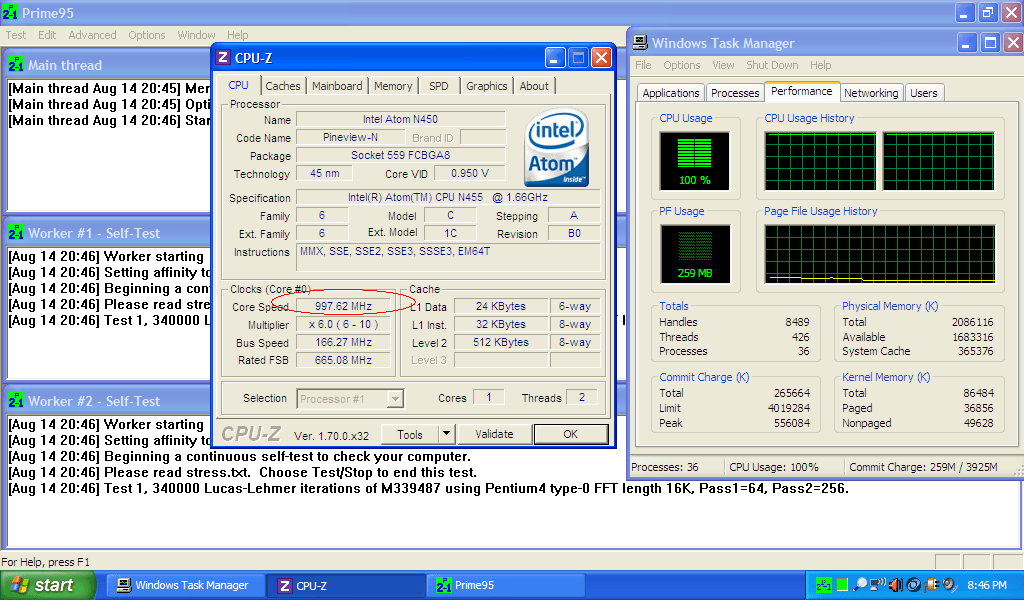The height and width of the screenshot is (600, 1024).
Task: Switch to Windows Task Manager taskbar button
Action: 184,585
